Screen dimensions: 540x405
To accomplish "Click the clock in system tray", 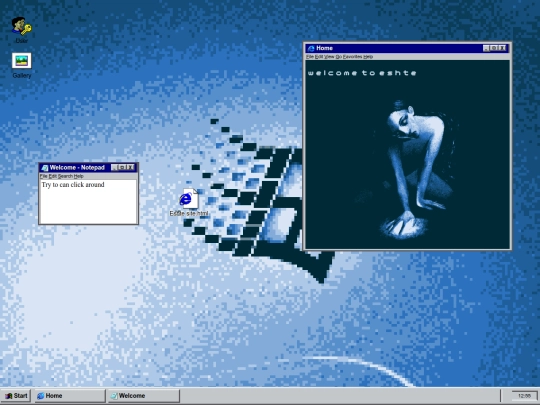I will click(524, 396).
